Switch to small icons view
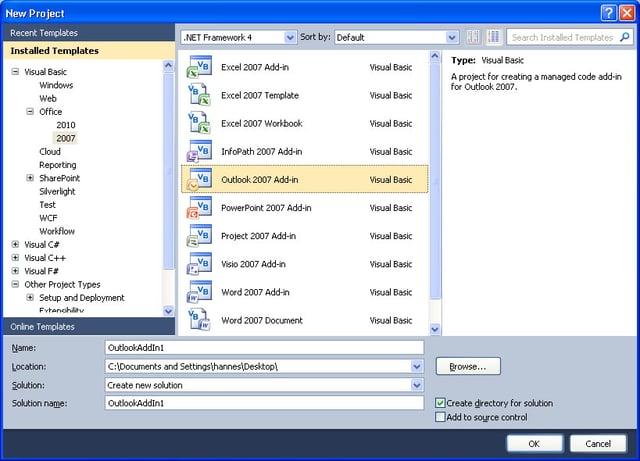 tap(473, 37)
